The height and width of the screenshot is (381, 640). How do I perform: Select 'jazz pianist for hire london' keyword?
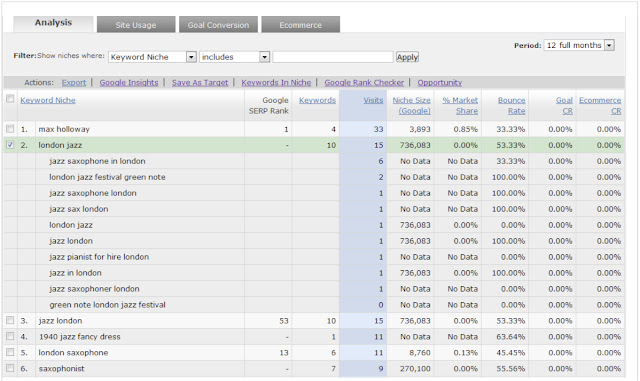click(99, 257)
